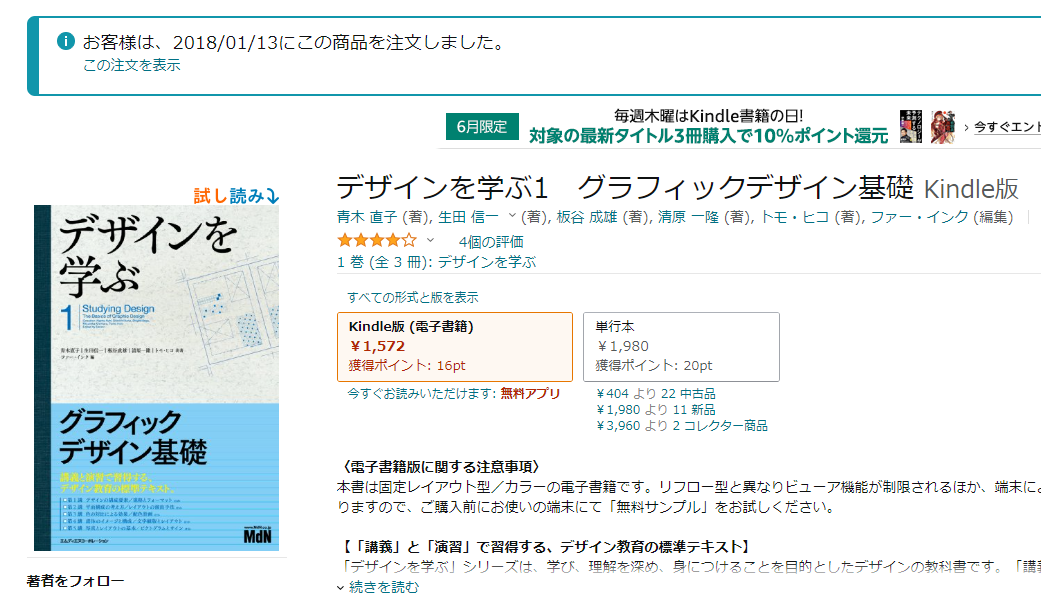Click the 著者をフォロー heading
The image size is (1041, 597).
coord(76,581)
